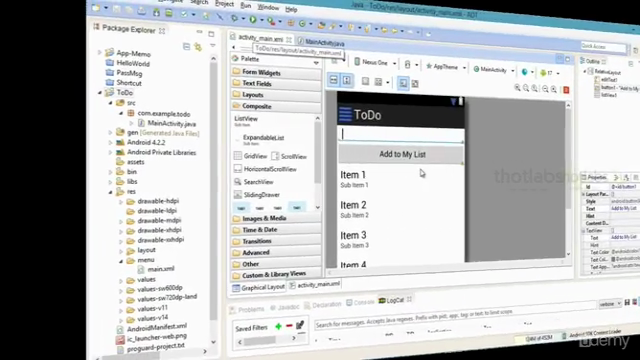Image resolution: width=640 pixels, height=360 pixels.
Task: Open the Layouts palette category
Action: coord(276,95)
